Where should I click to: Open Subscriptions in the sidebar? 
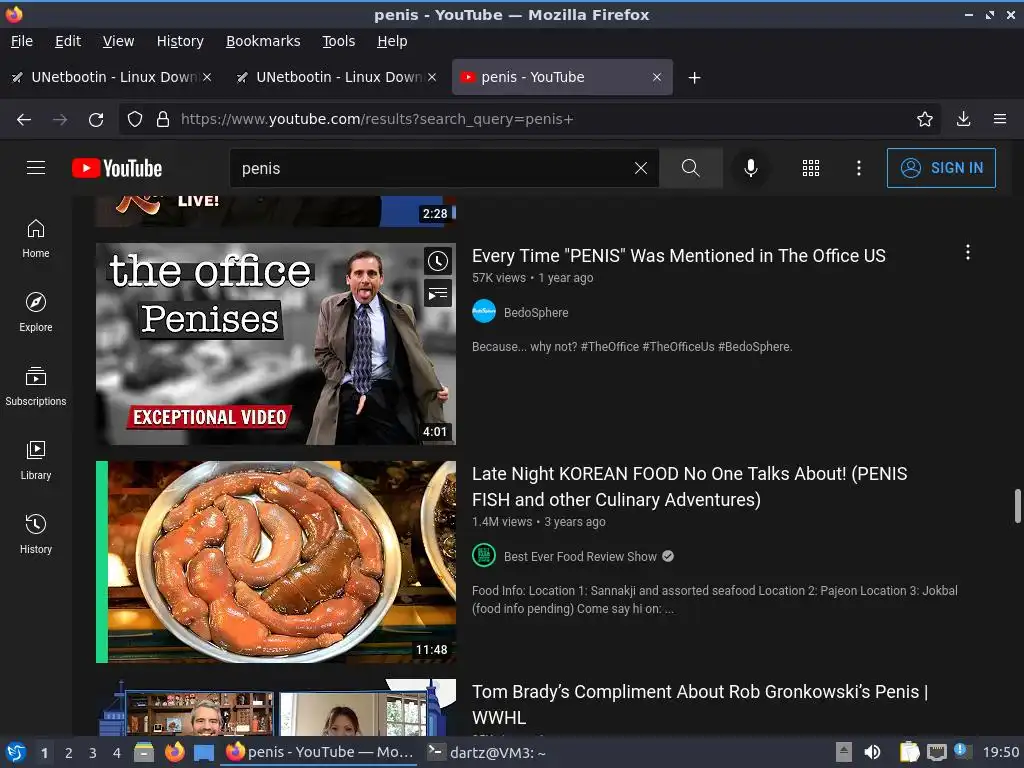(36, 387)
